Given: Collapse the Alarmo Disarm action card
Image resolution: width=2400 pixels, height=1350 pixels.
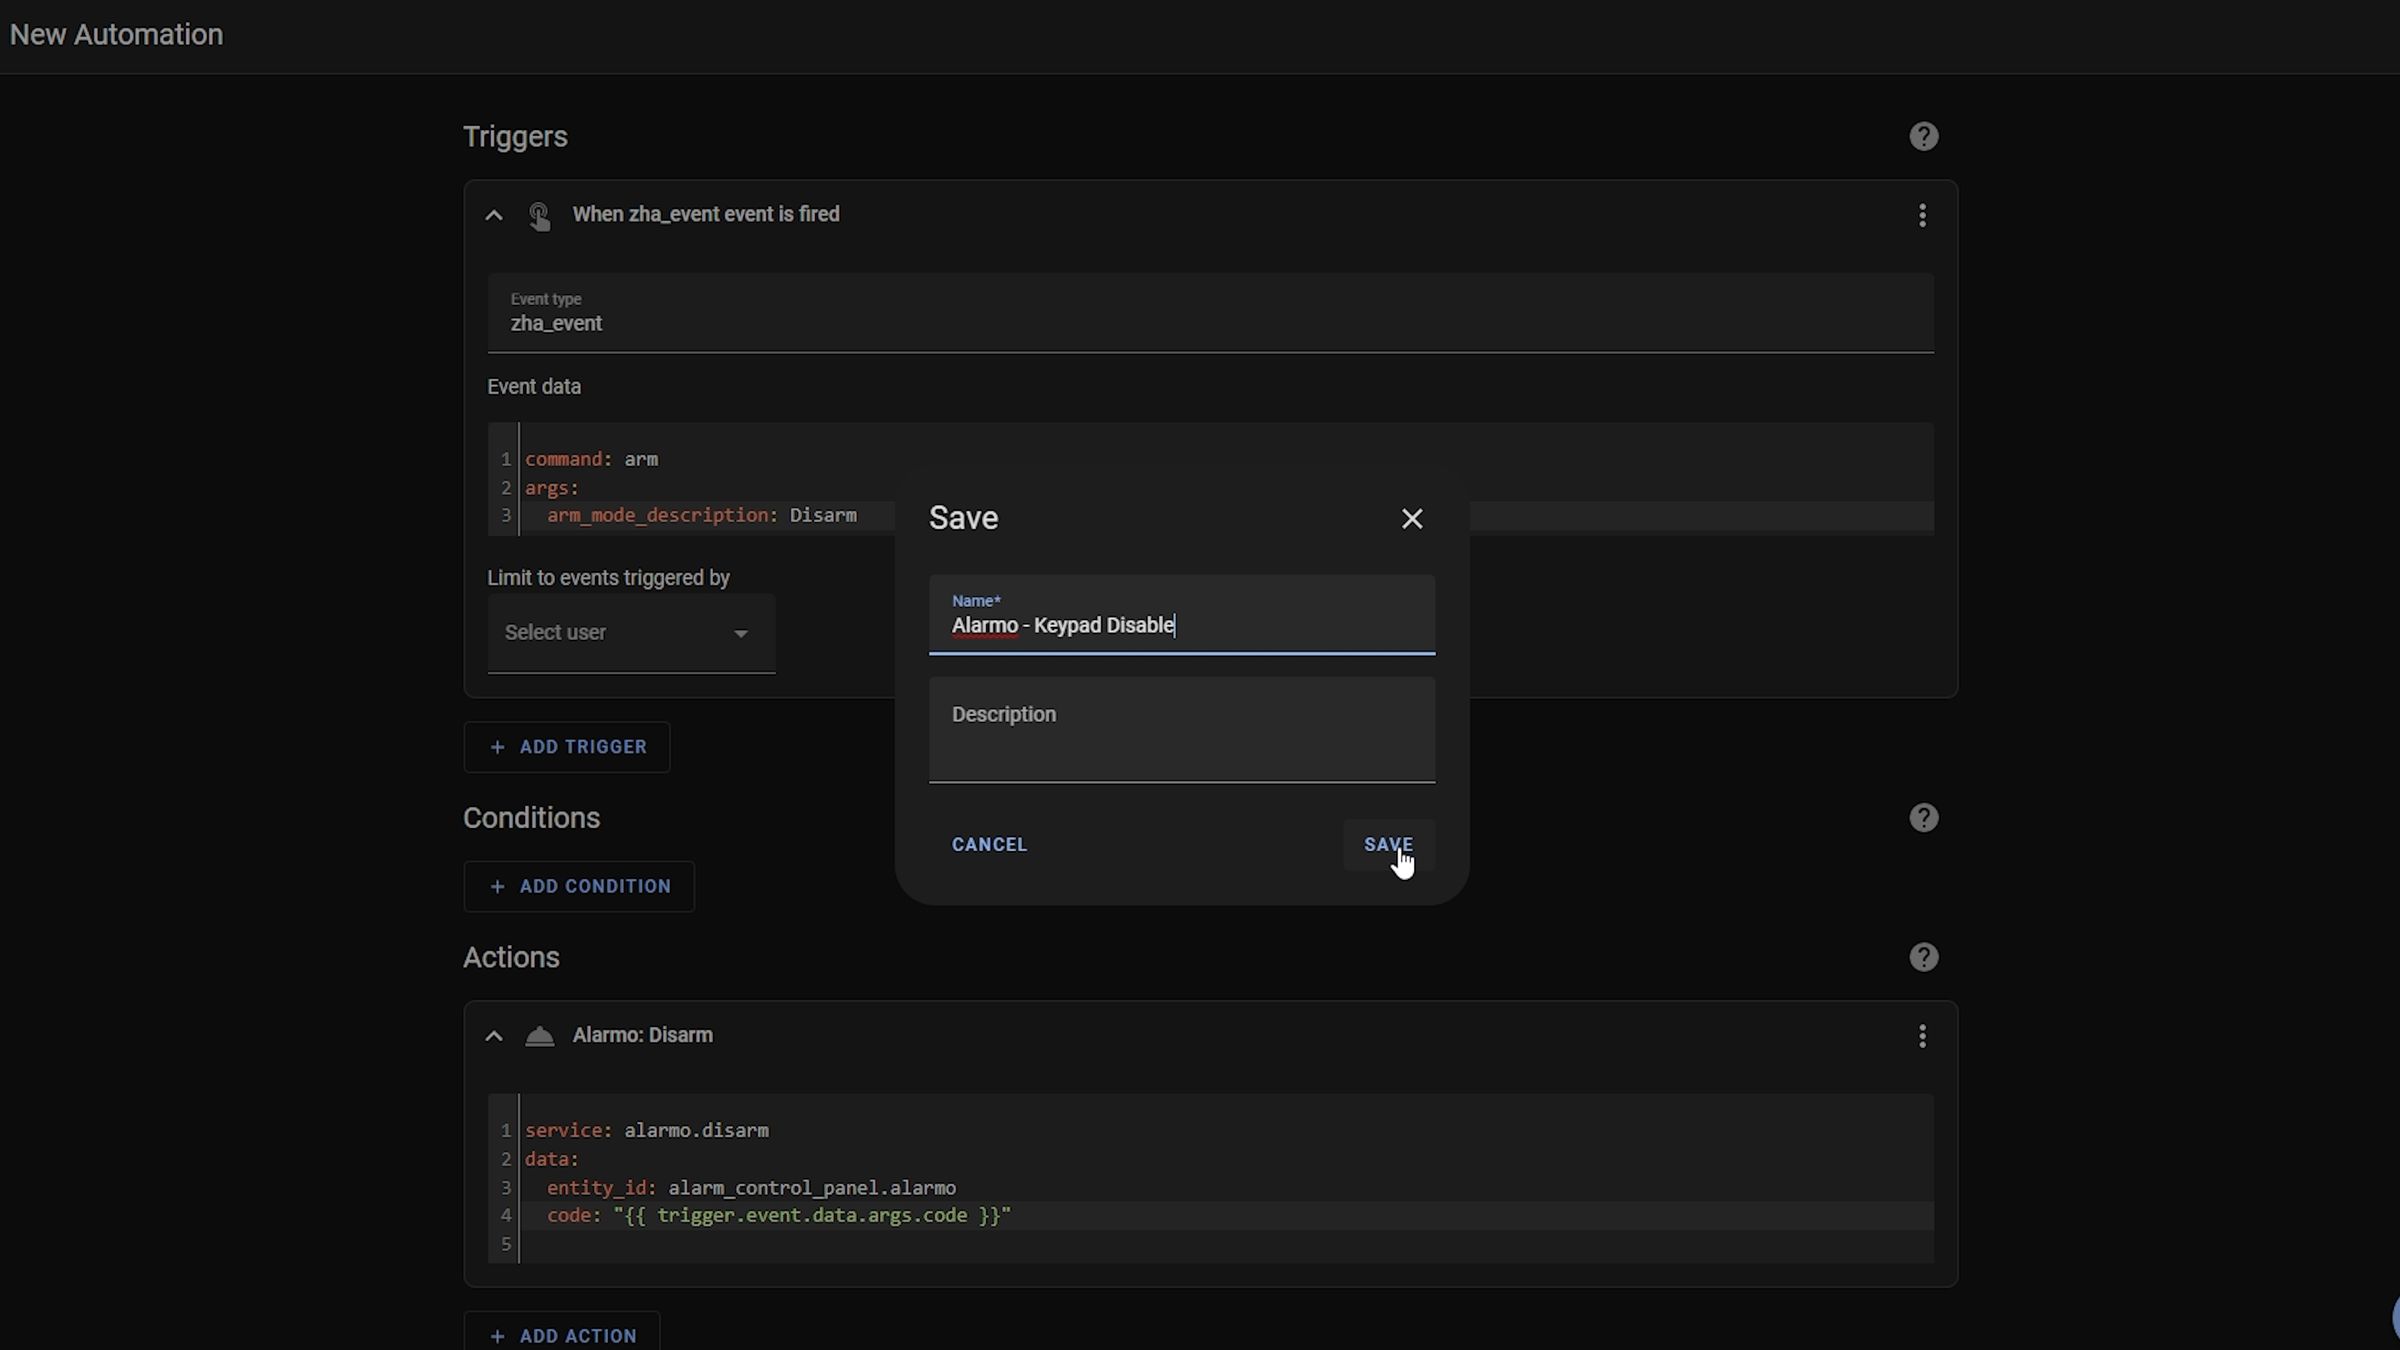Looking at the screenshot, I should tap(494, 1036).
